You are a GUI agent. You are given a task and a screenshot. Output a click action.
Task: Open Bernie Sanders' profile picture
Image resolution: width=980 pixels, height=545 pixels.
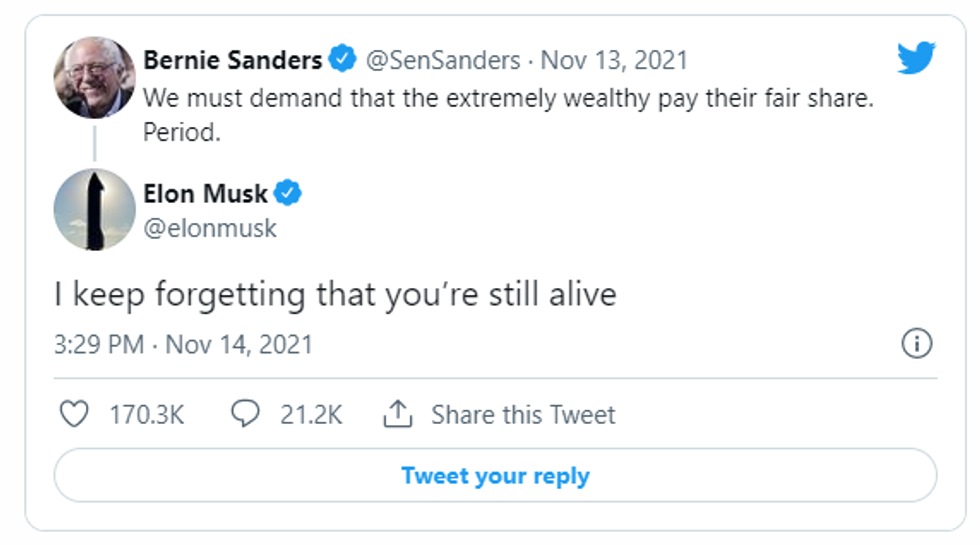[94, 78]
